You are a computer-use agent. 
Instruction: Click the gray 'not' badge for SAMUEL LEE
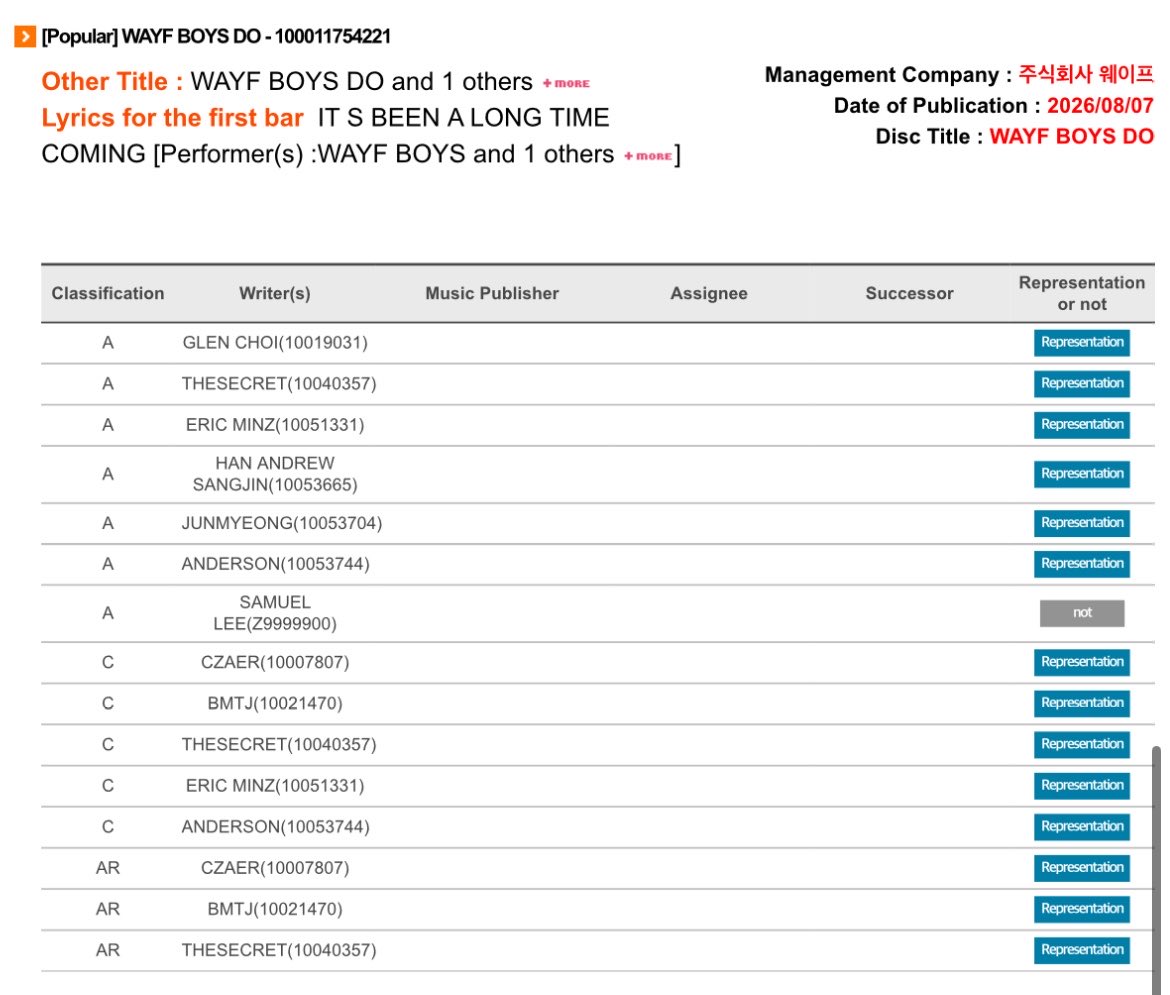pyautogui.click(x=1082, y=613)
